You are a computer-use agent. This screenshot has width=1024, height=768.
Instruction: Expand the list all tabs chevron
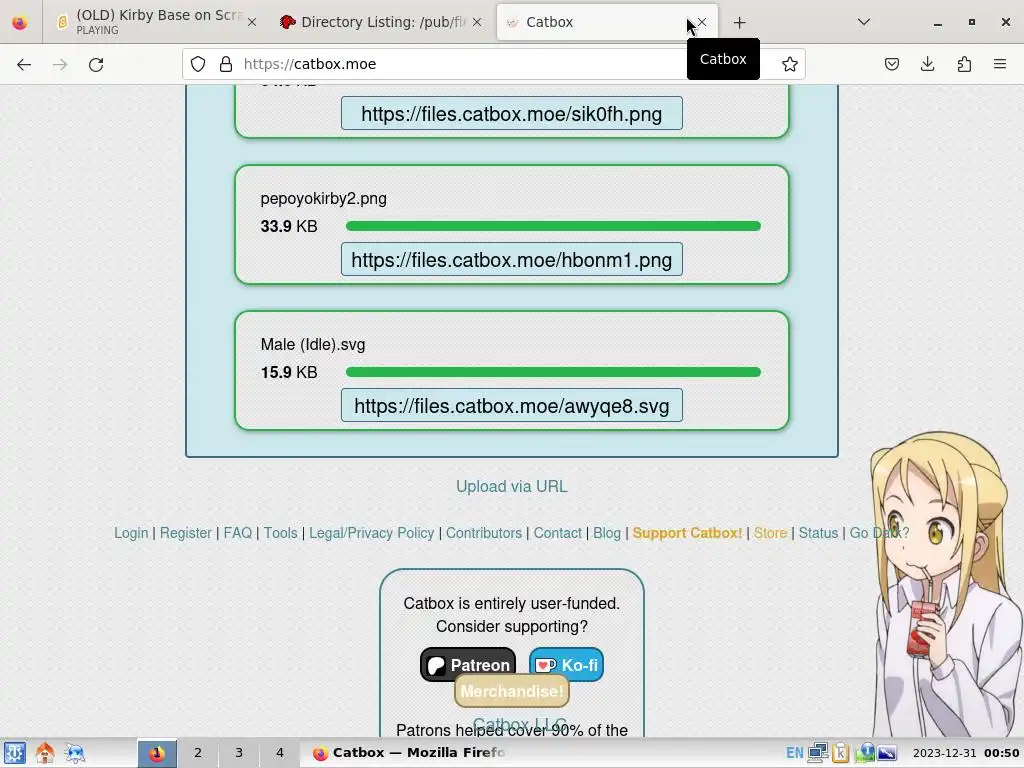[x=863, y=22]
